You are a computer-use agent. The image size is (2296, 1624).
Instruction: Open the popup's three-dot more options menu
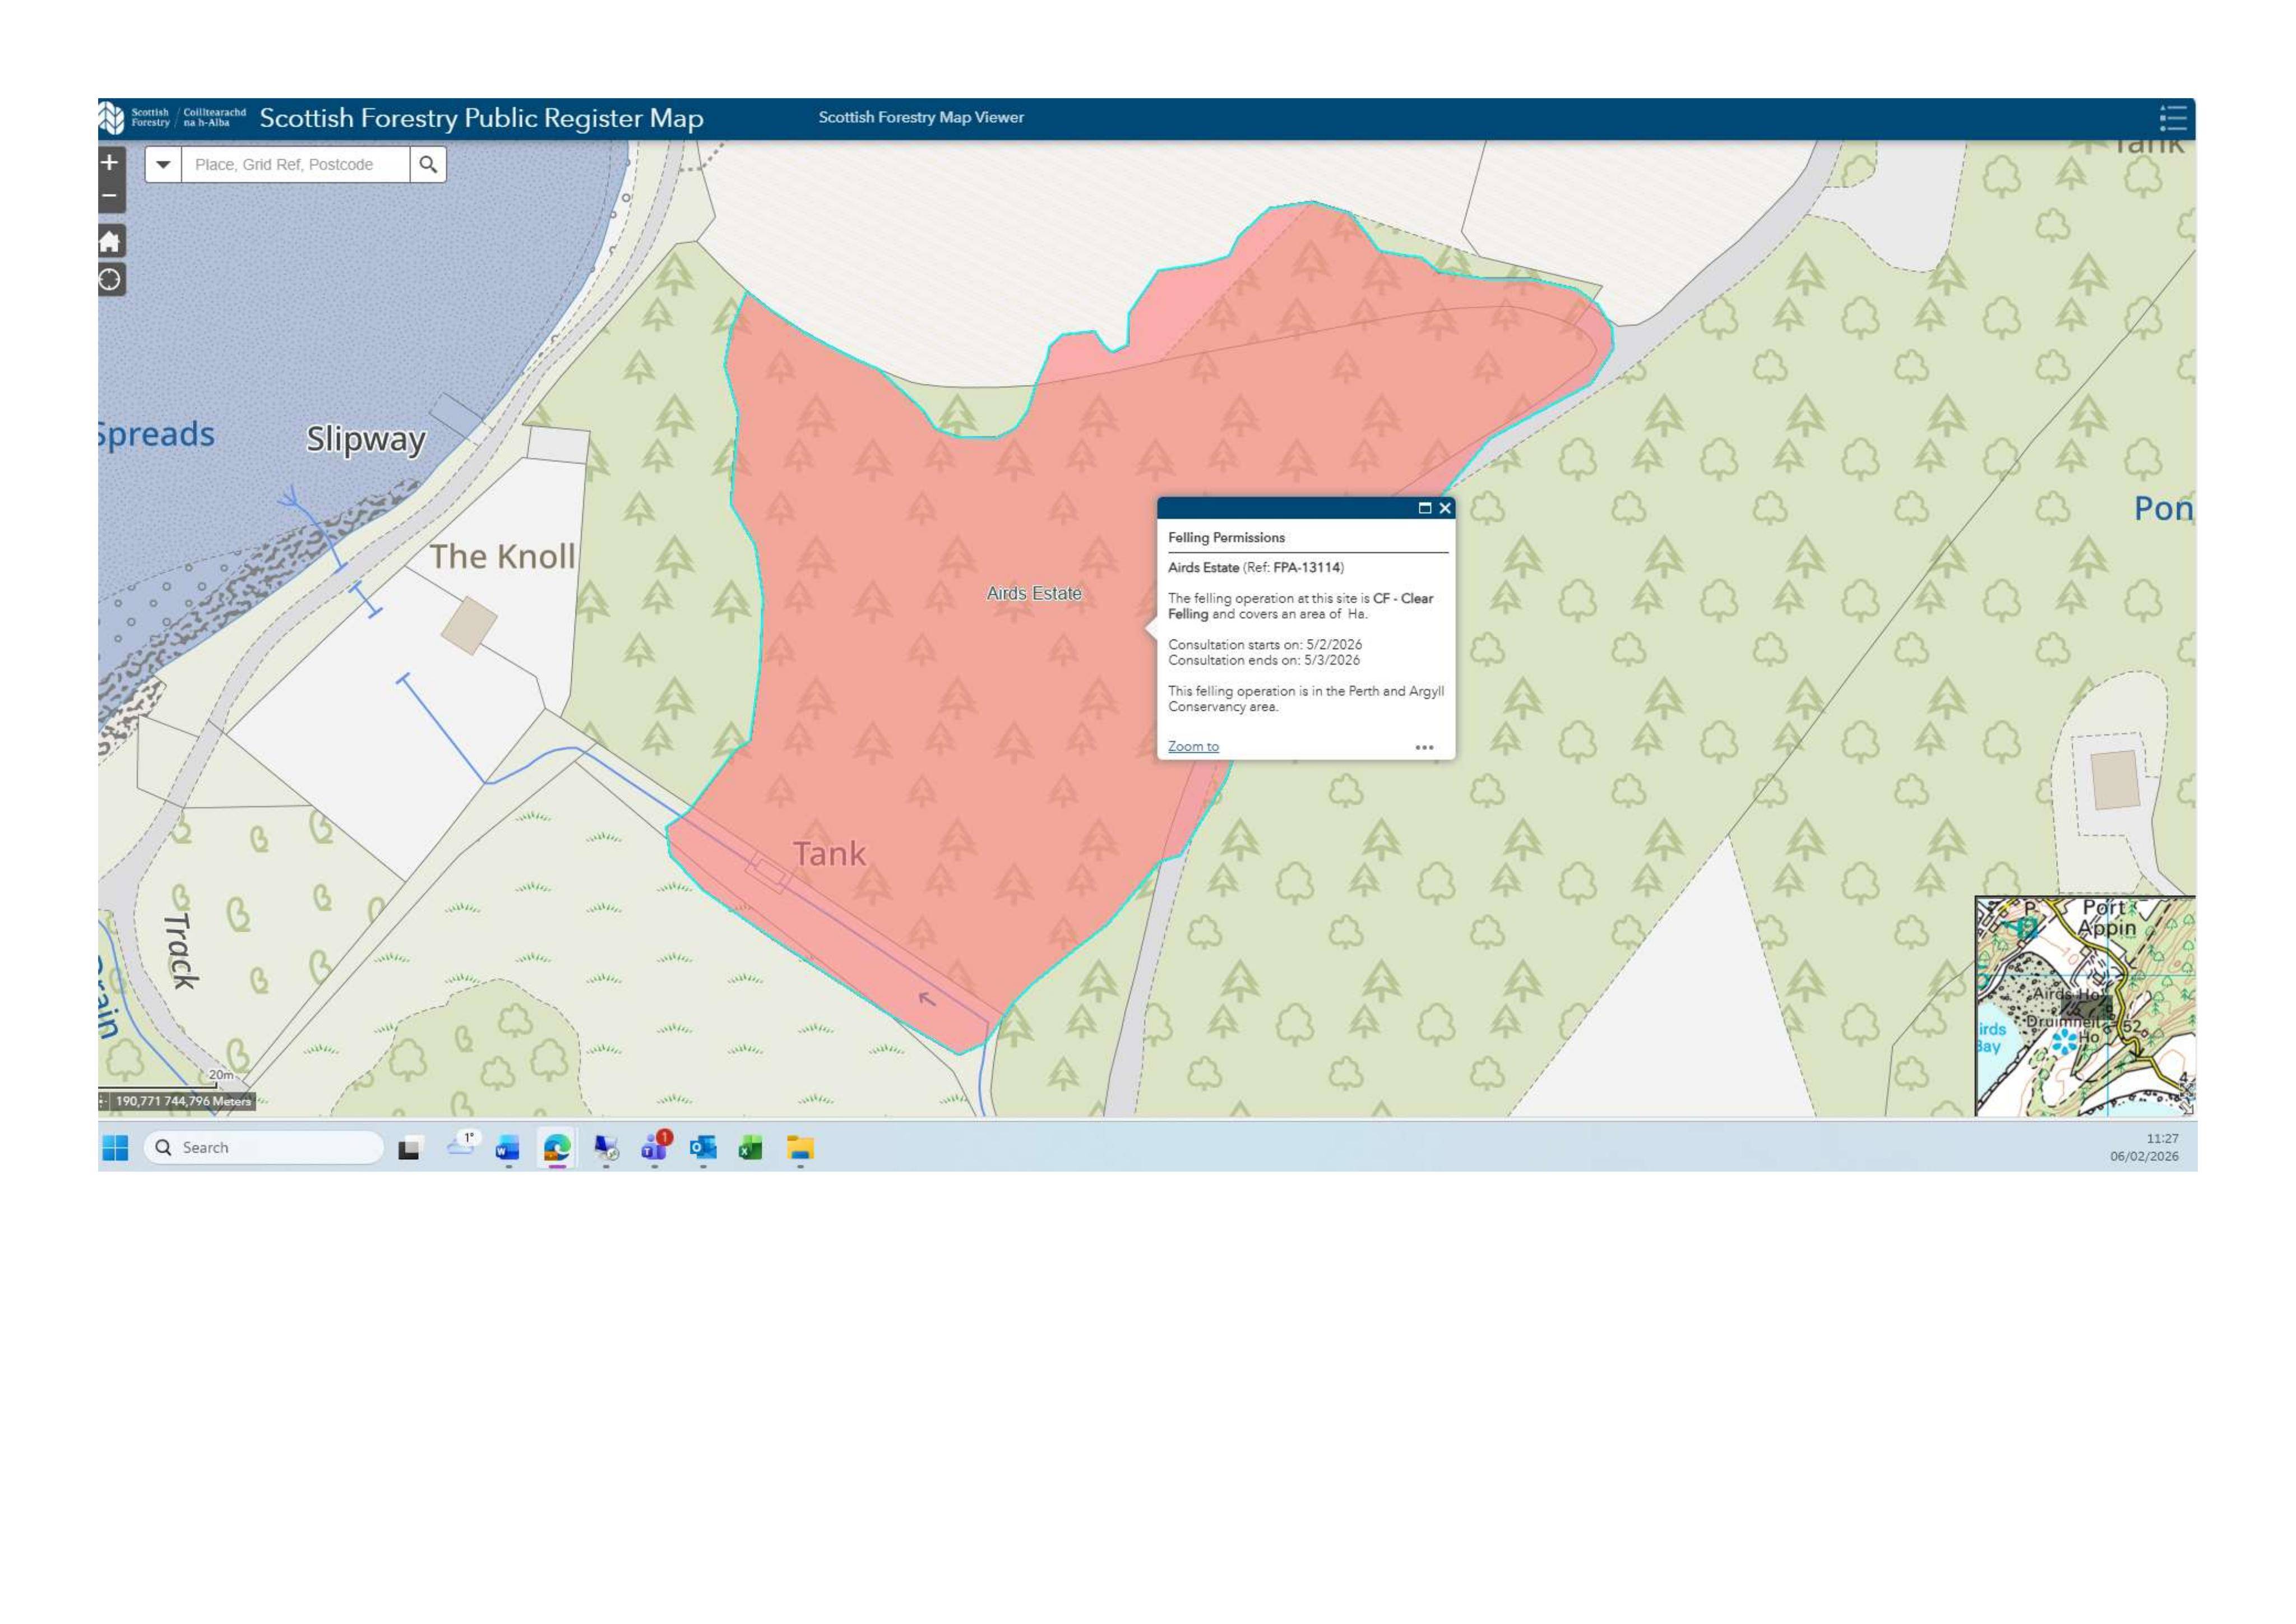1424,747
